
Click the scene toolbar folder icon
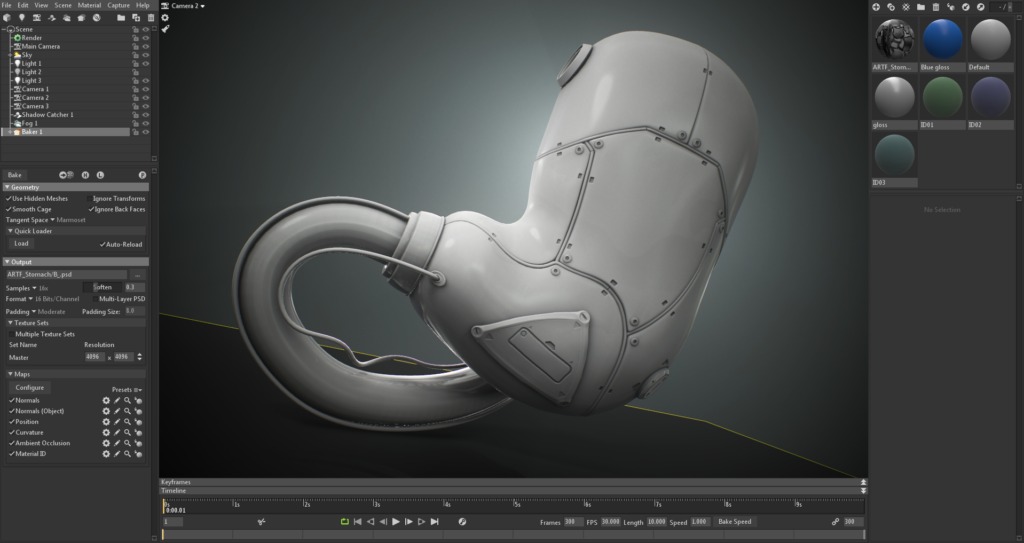pos(121,18)
